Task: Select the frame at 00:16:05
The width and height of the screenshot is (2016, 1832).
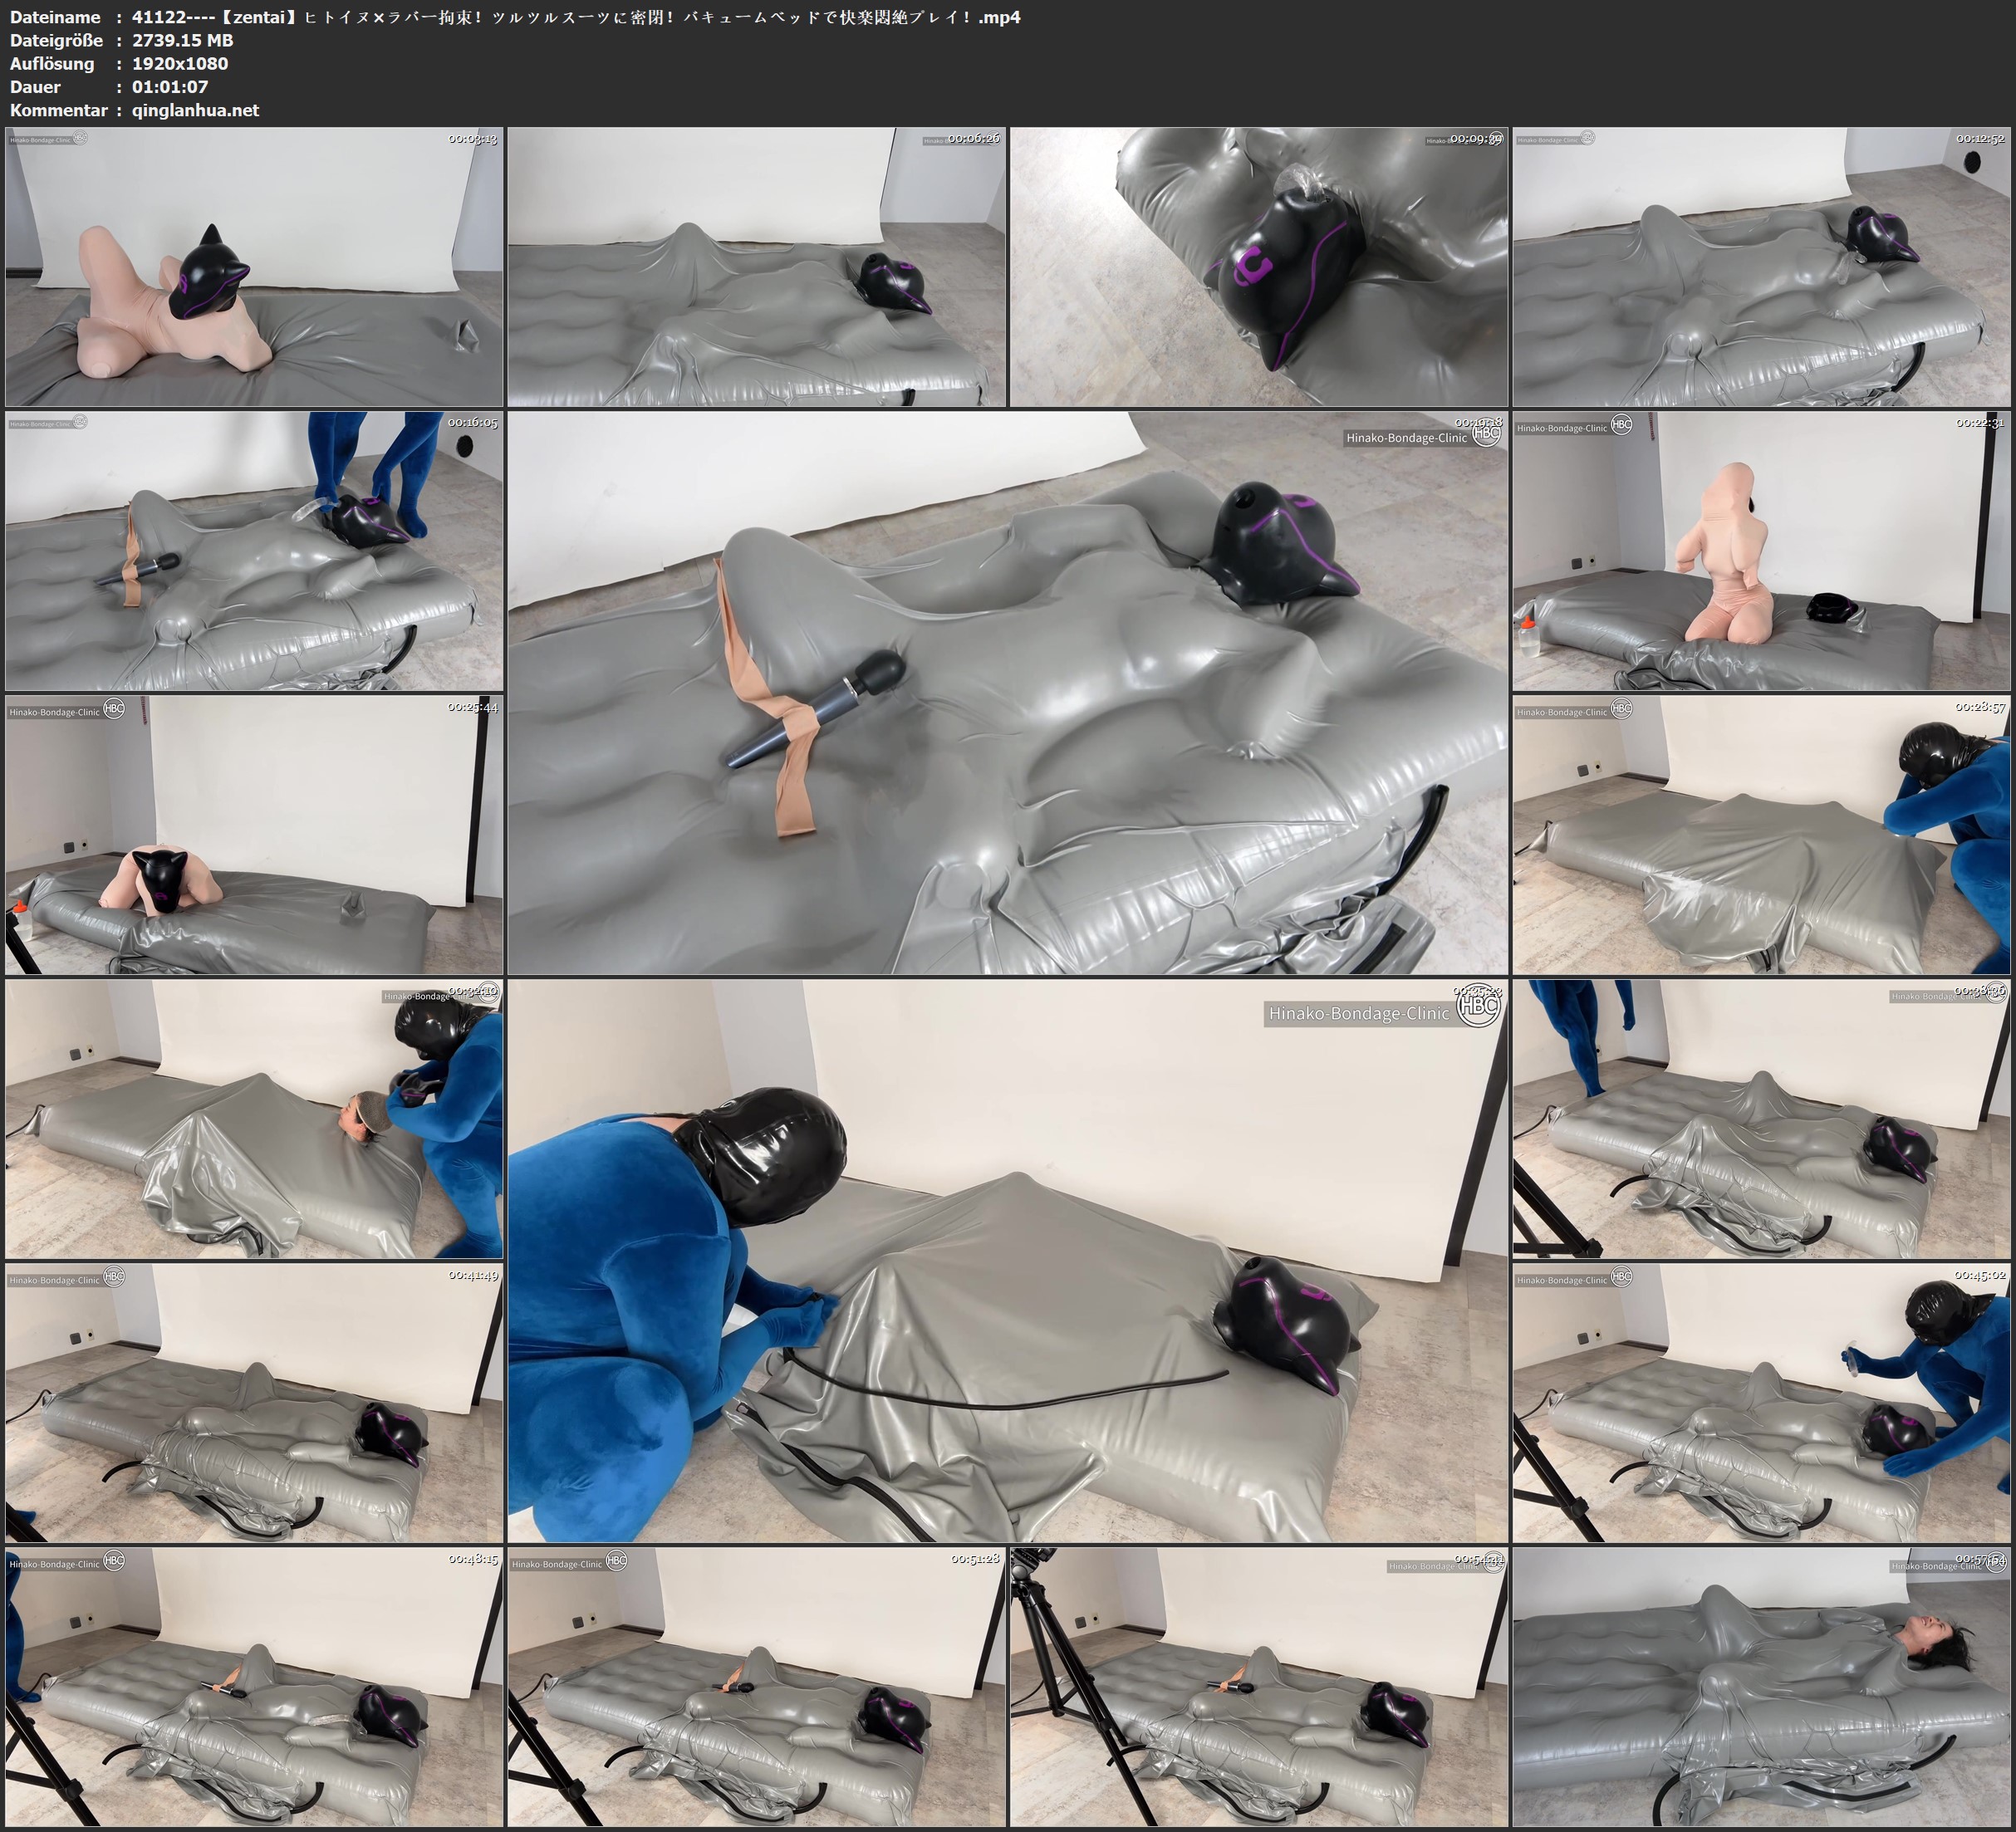Action: pos(254,551)
